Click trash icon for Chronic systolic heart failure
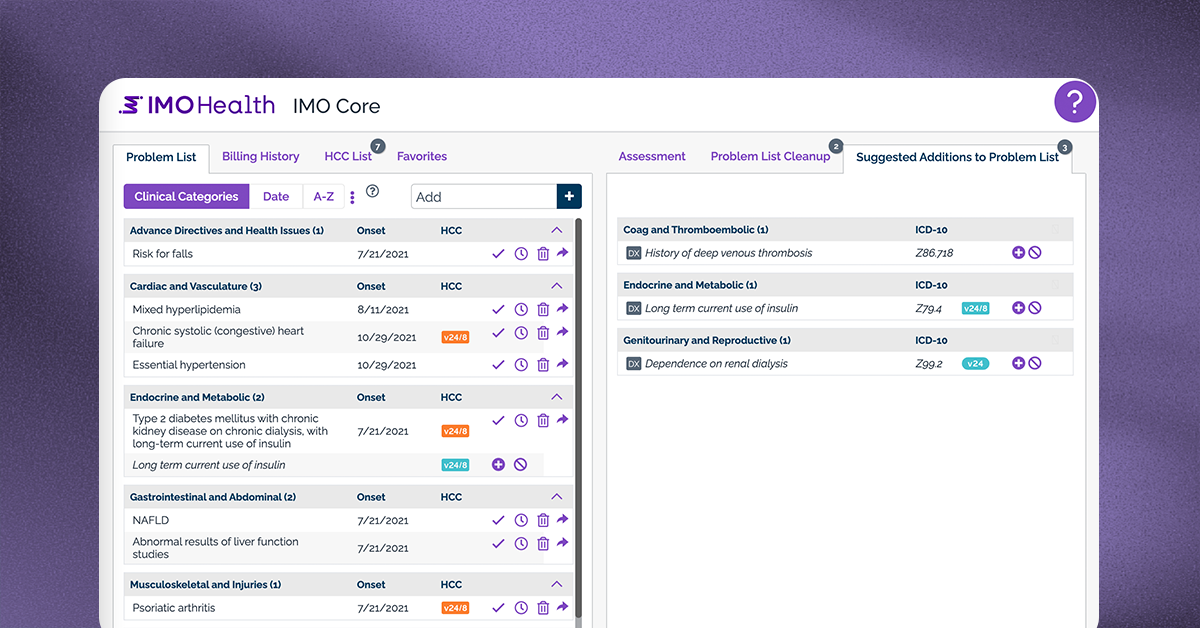The height and width of the screenshot is (628, 1200). (543, 333)
